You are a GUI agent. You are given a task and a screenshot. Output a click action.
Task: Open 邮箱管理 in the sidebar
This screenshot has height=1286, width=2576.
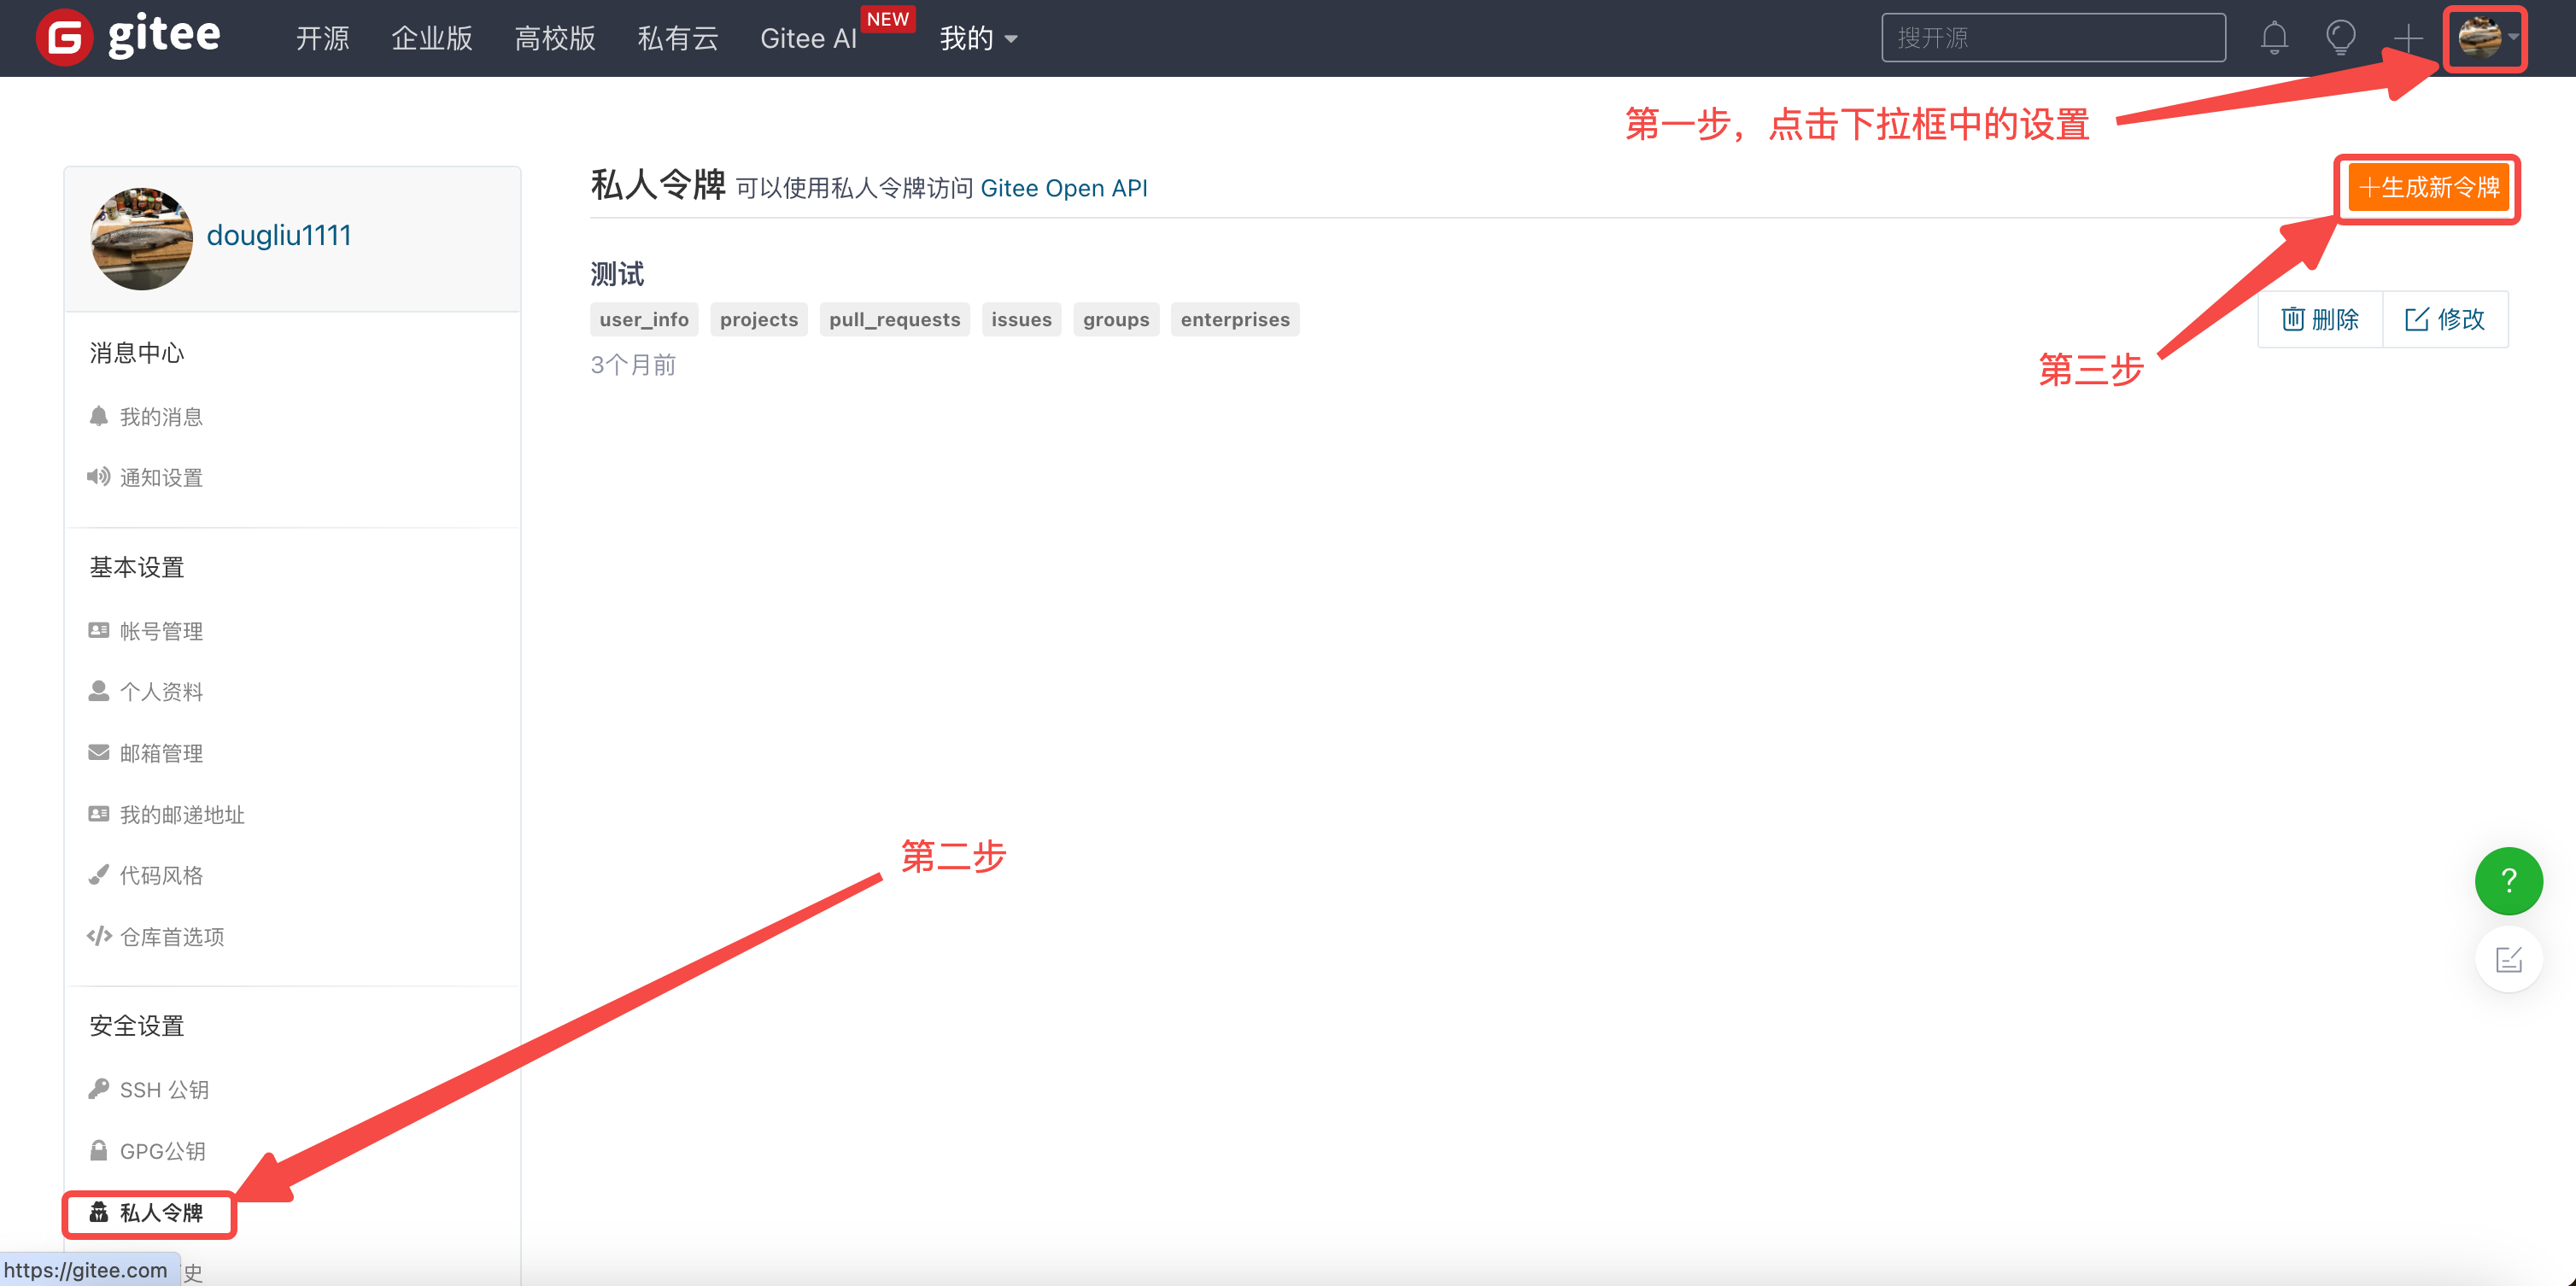pyautogui.click(x=146, y=753)
